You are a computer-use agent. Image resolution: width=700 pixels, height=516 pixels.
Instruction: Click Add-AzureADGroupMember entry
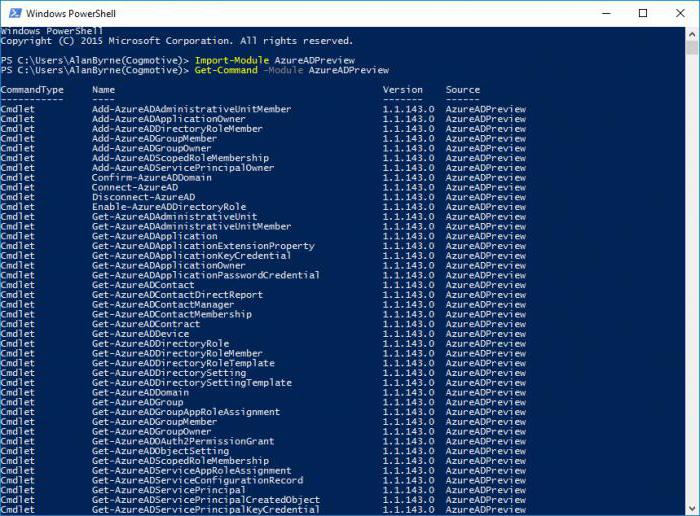point(154,138)
